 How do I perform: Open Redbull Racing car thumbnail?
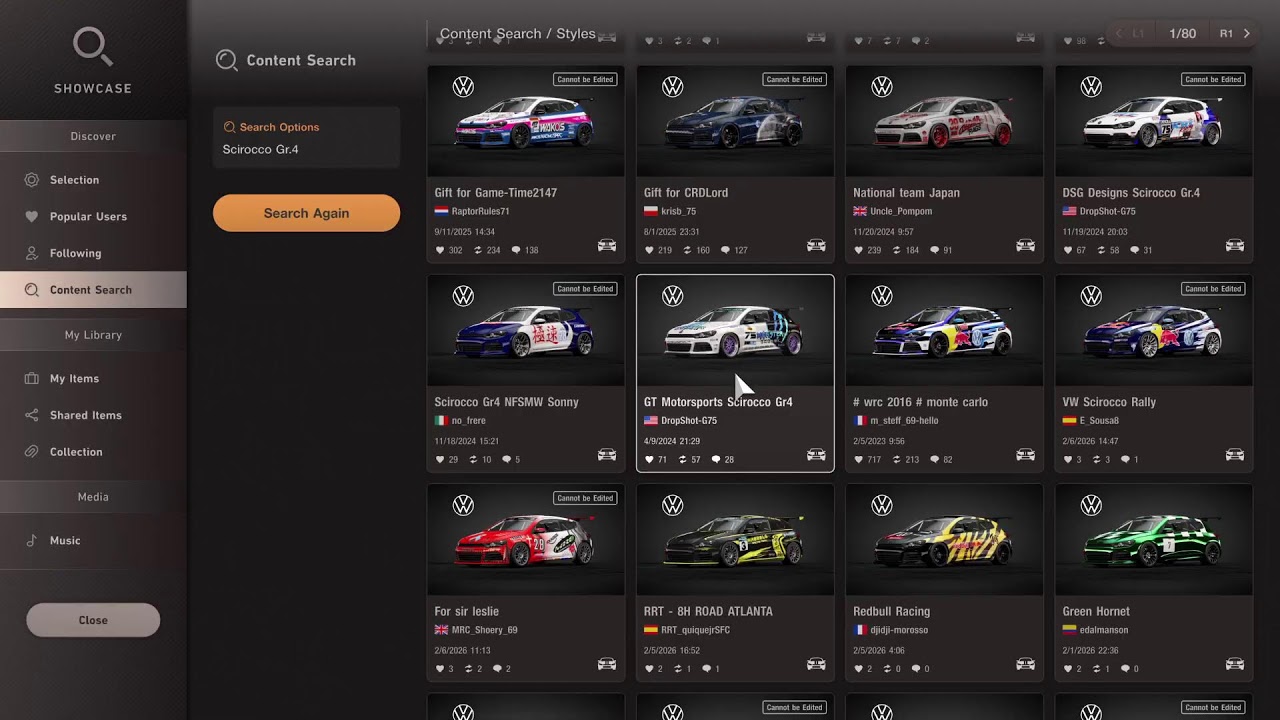pyautogui.click(x=944, y=540)
